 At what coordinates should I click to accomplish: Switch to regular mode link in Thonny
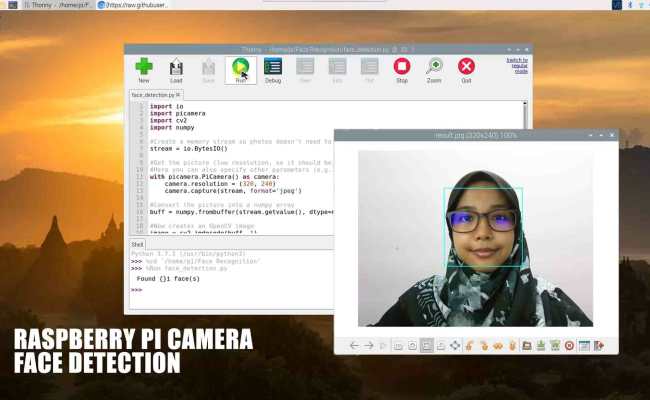[x=517, y=65]
